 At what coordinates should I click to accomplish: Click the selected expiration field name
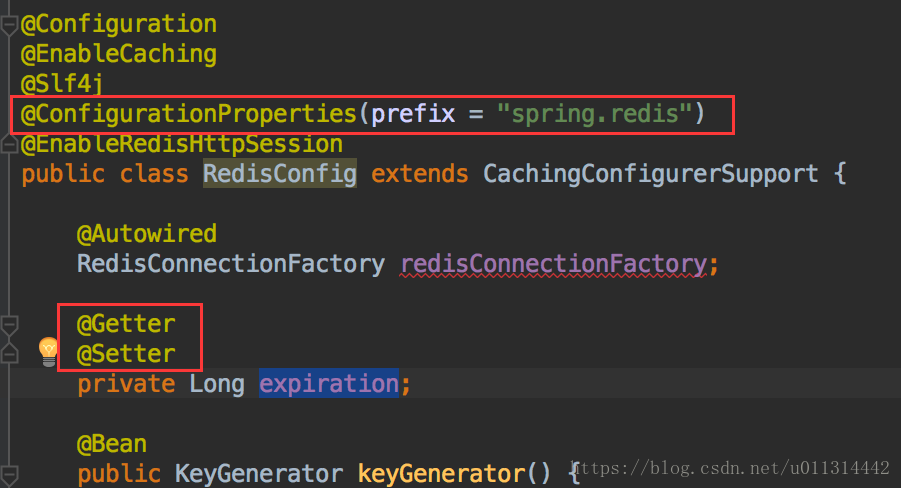coord(329,383)
